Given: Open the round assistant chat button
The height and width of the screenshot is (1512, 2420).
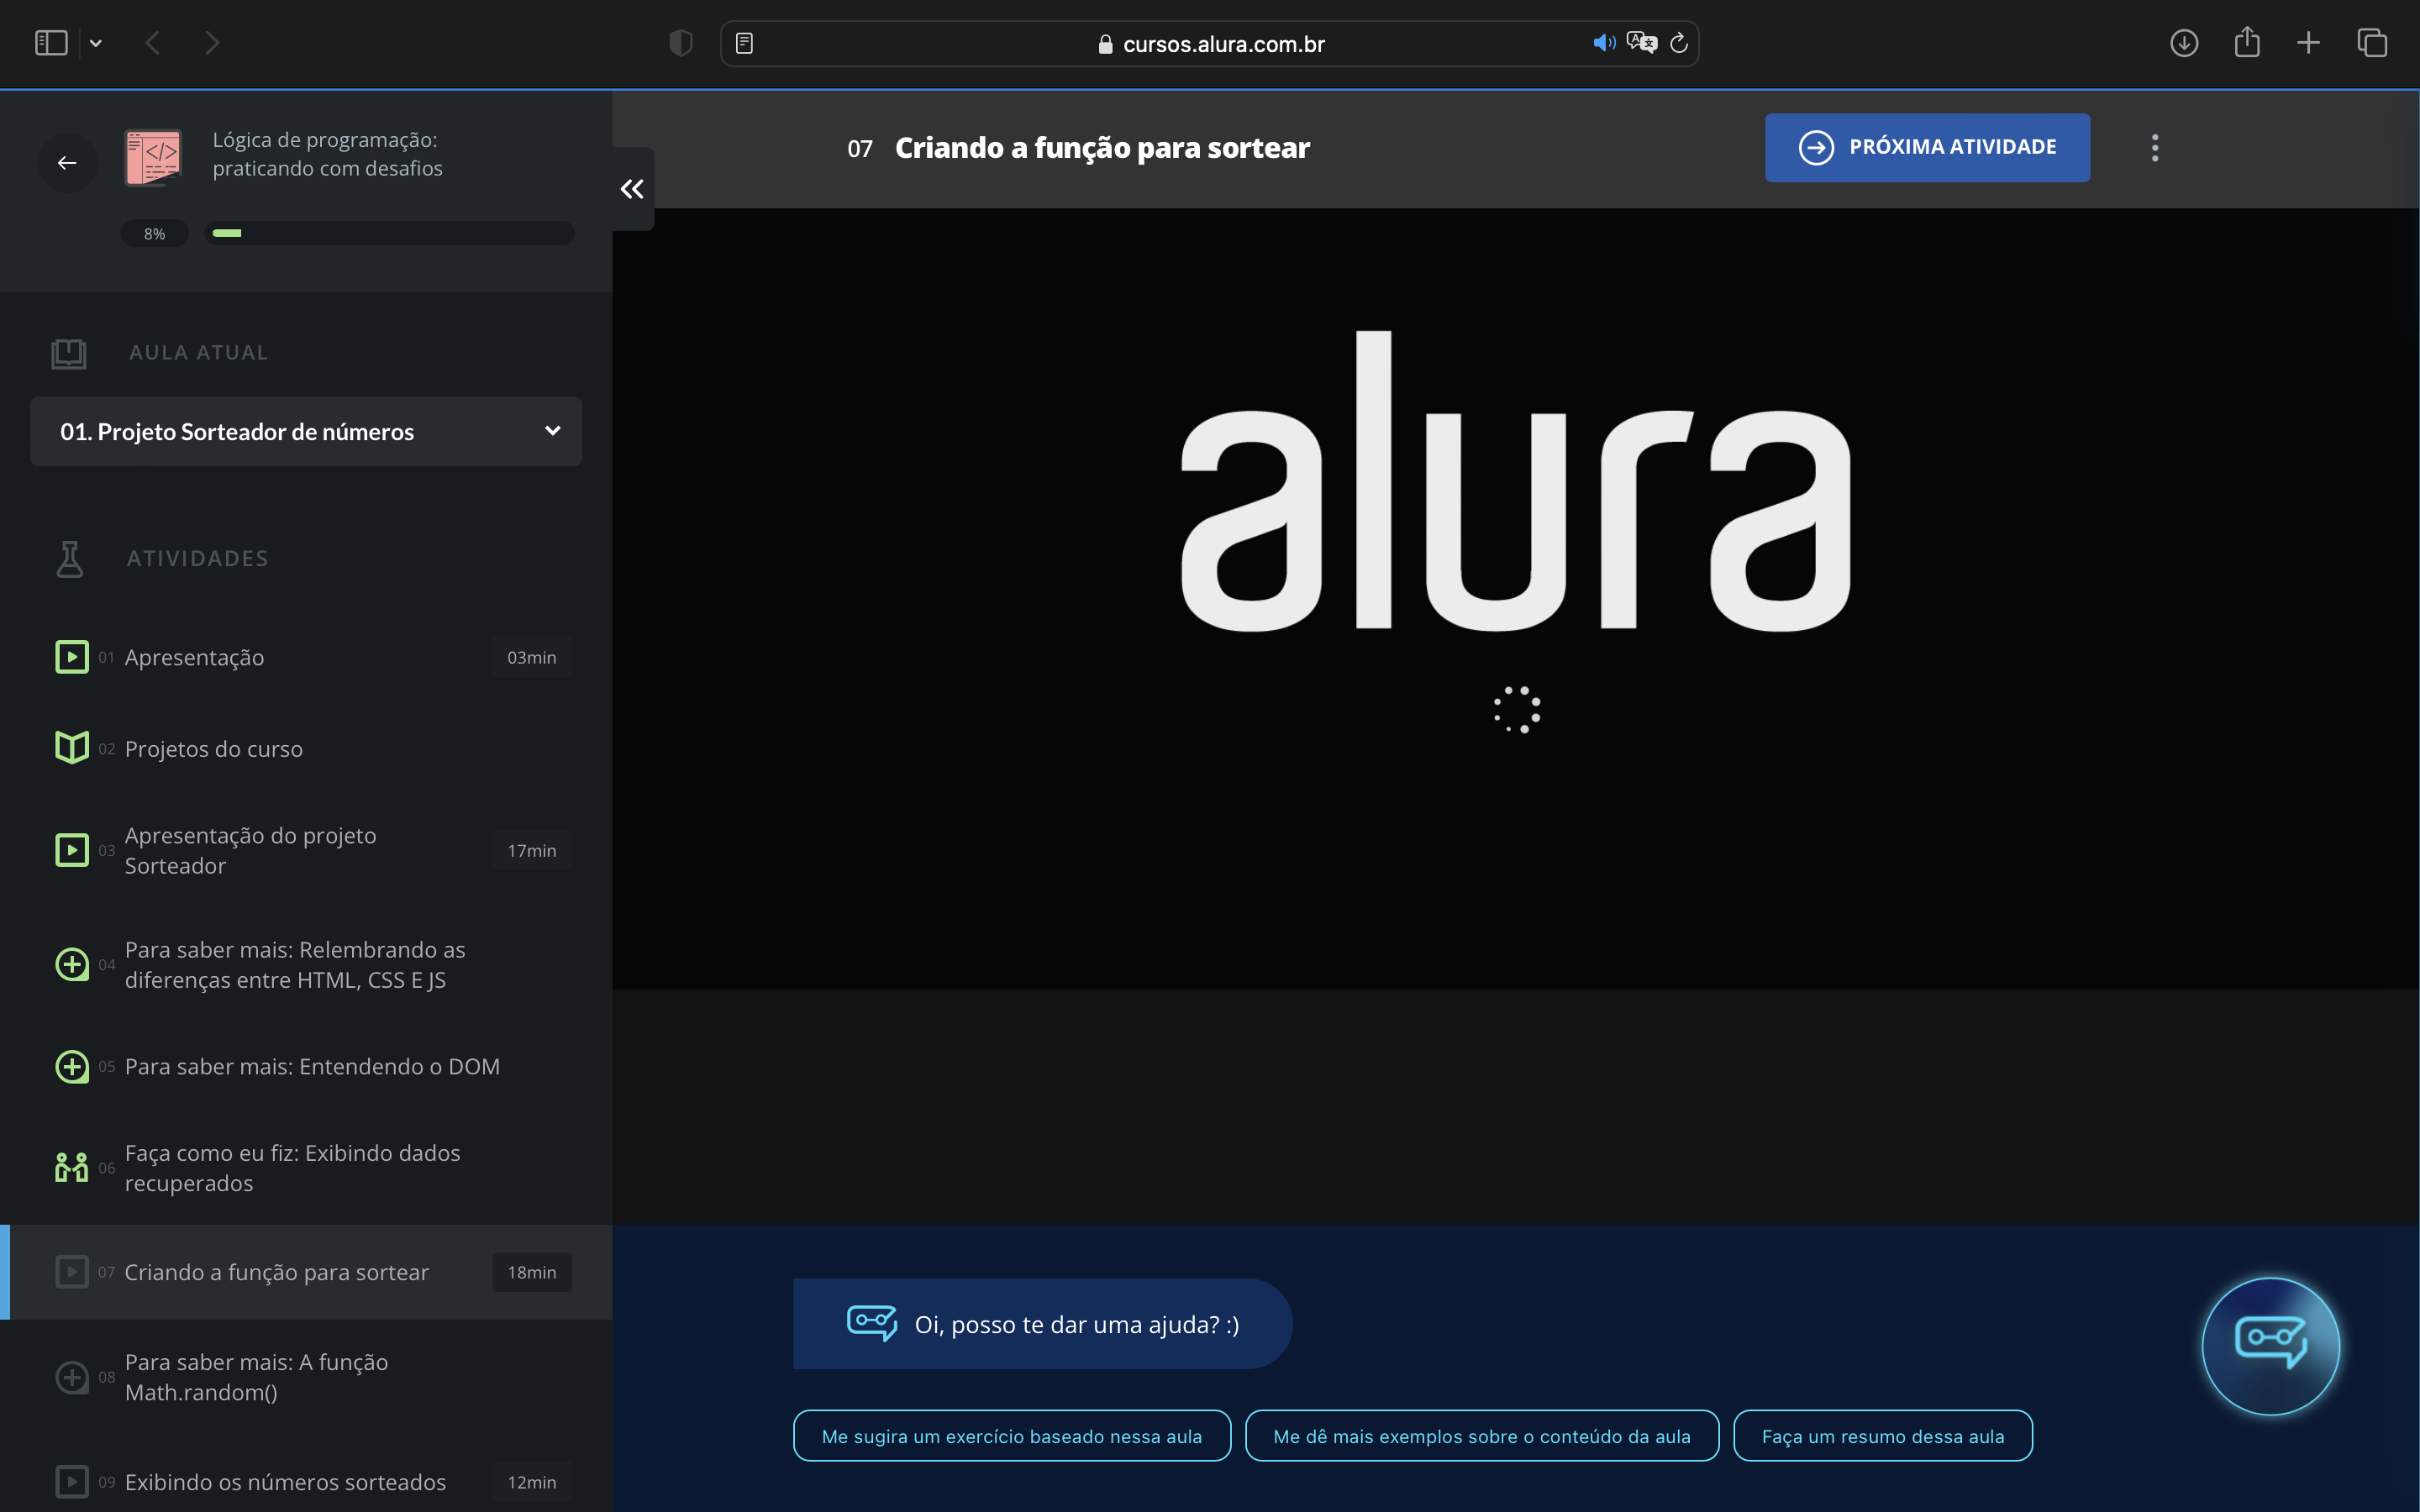Looking at the screenshot, I should 2271,1346.
